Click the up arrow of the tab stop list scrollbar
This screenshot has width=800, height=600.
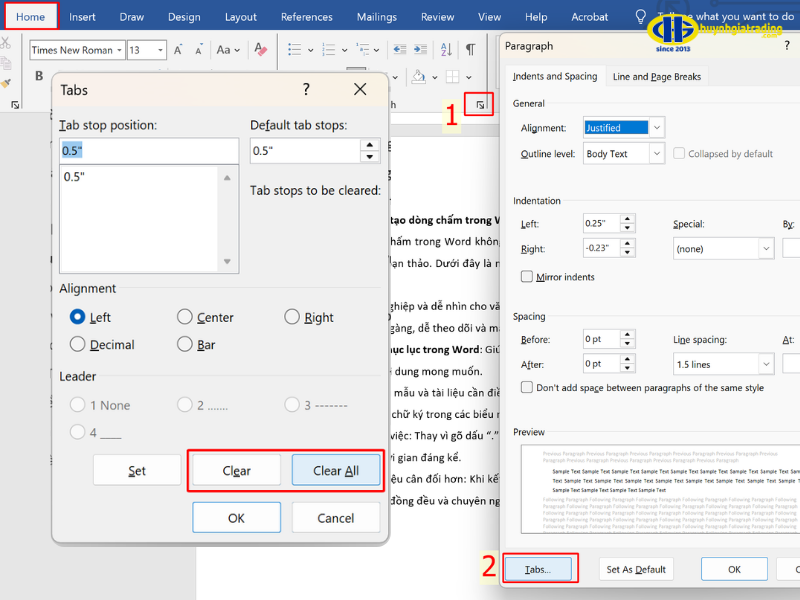(227, 178)
